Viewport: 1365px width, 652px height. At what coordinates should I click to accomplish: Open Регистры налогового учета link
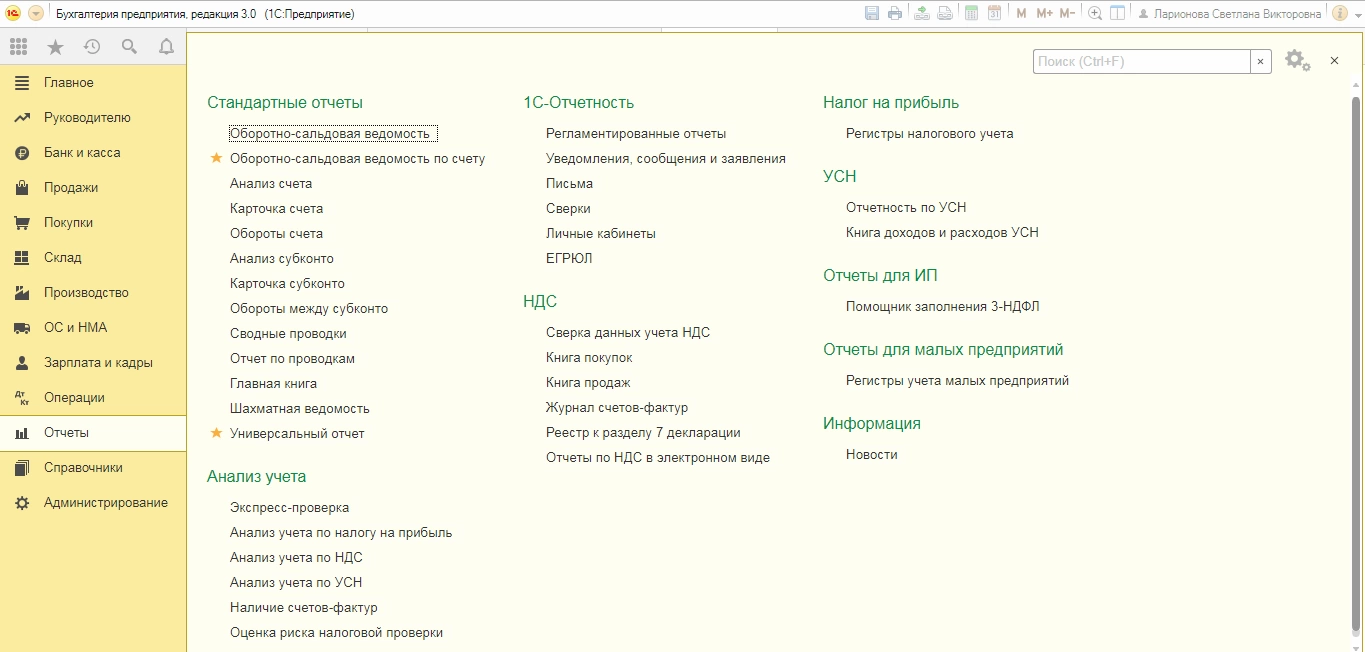pos(929,134)
